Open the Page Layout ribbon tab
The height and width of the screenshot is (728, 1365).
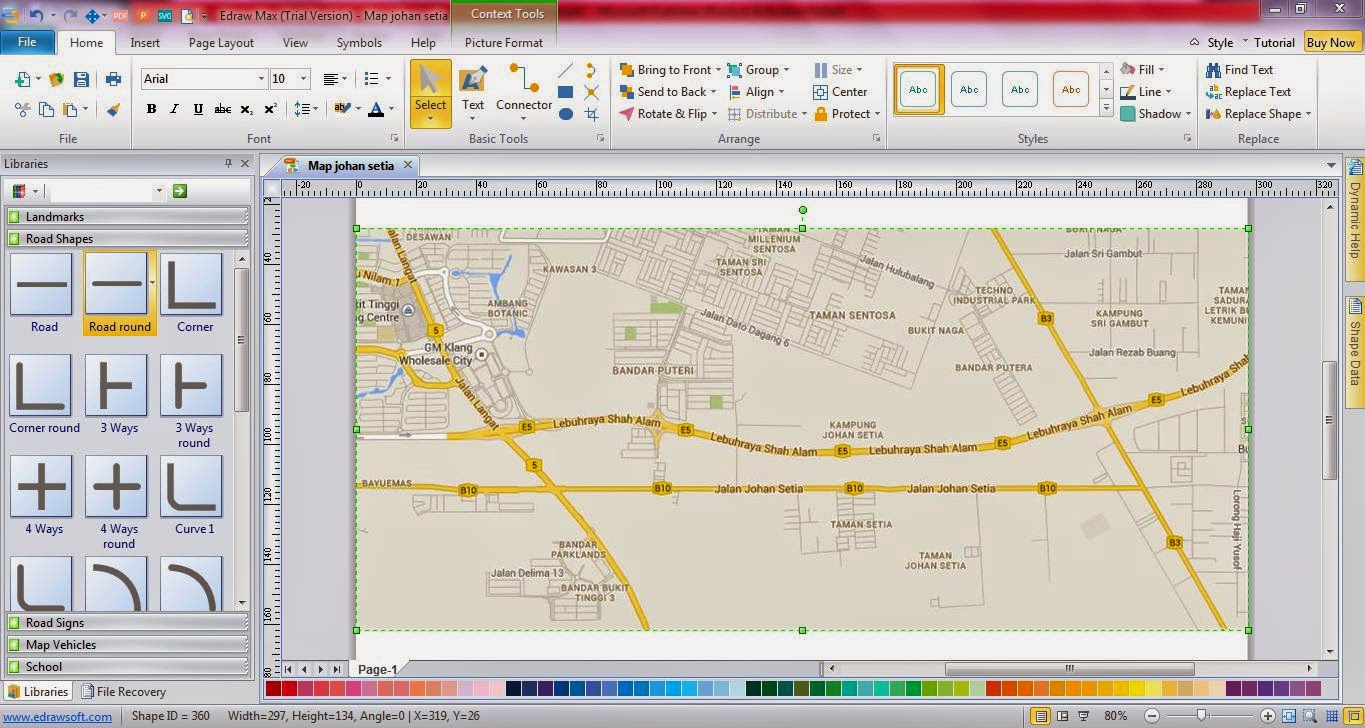pos(221,43)
